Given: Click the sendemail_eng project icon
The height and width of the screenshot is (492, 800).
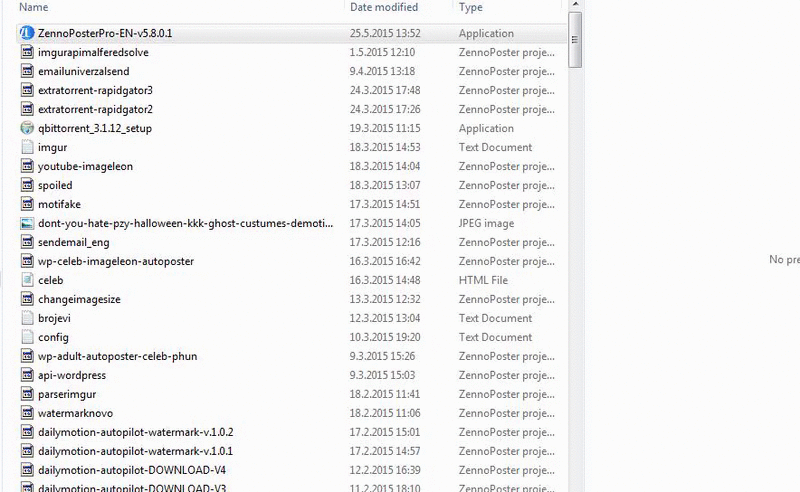Looking at the screenshot, I should 27,242.
